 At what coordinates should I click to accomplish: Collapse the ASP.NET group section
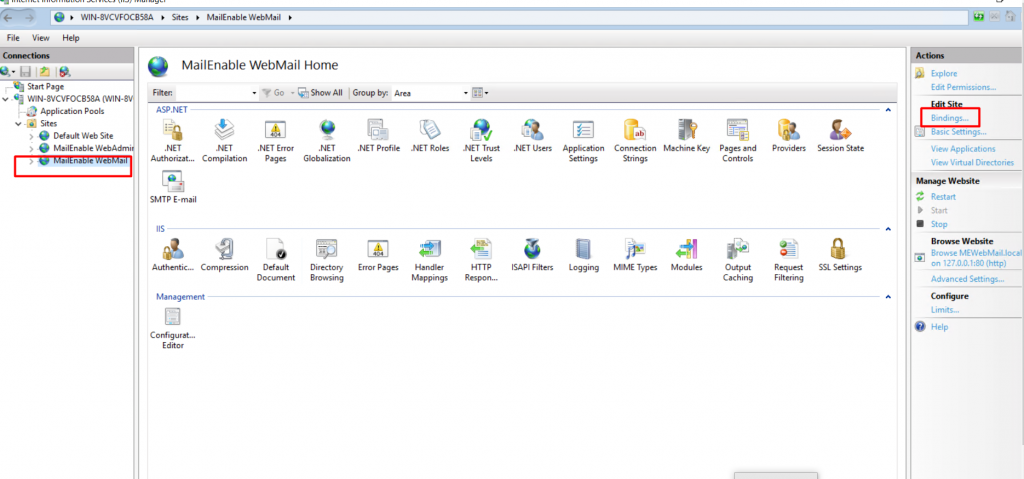[888, 110]
